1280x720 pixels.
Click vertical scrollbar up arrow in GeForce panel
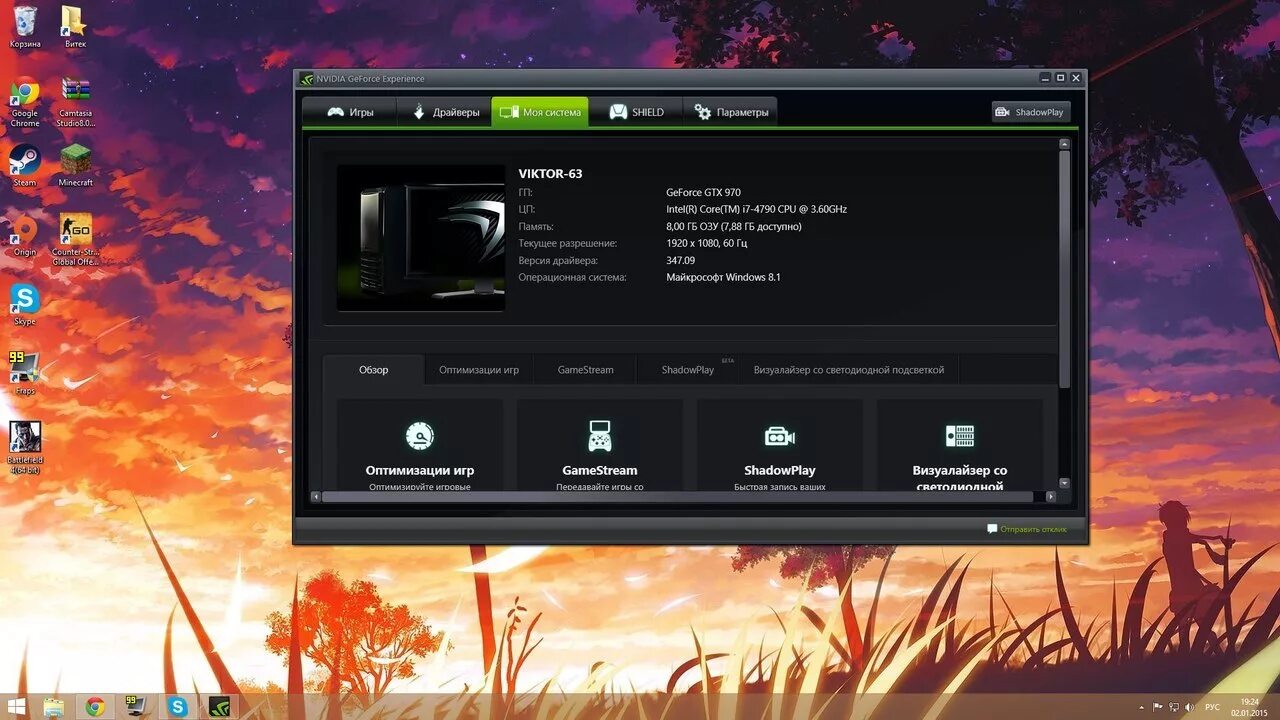click(1064, 144)
